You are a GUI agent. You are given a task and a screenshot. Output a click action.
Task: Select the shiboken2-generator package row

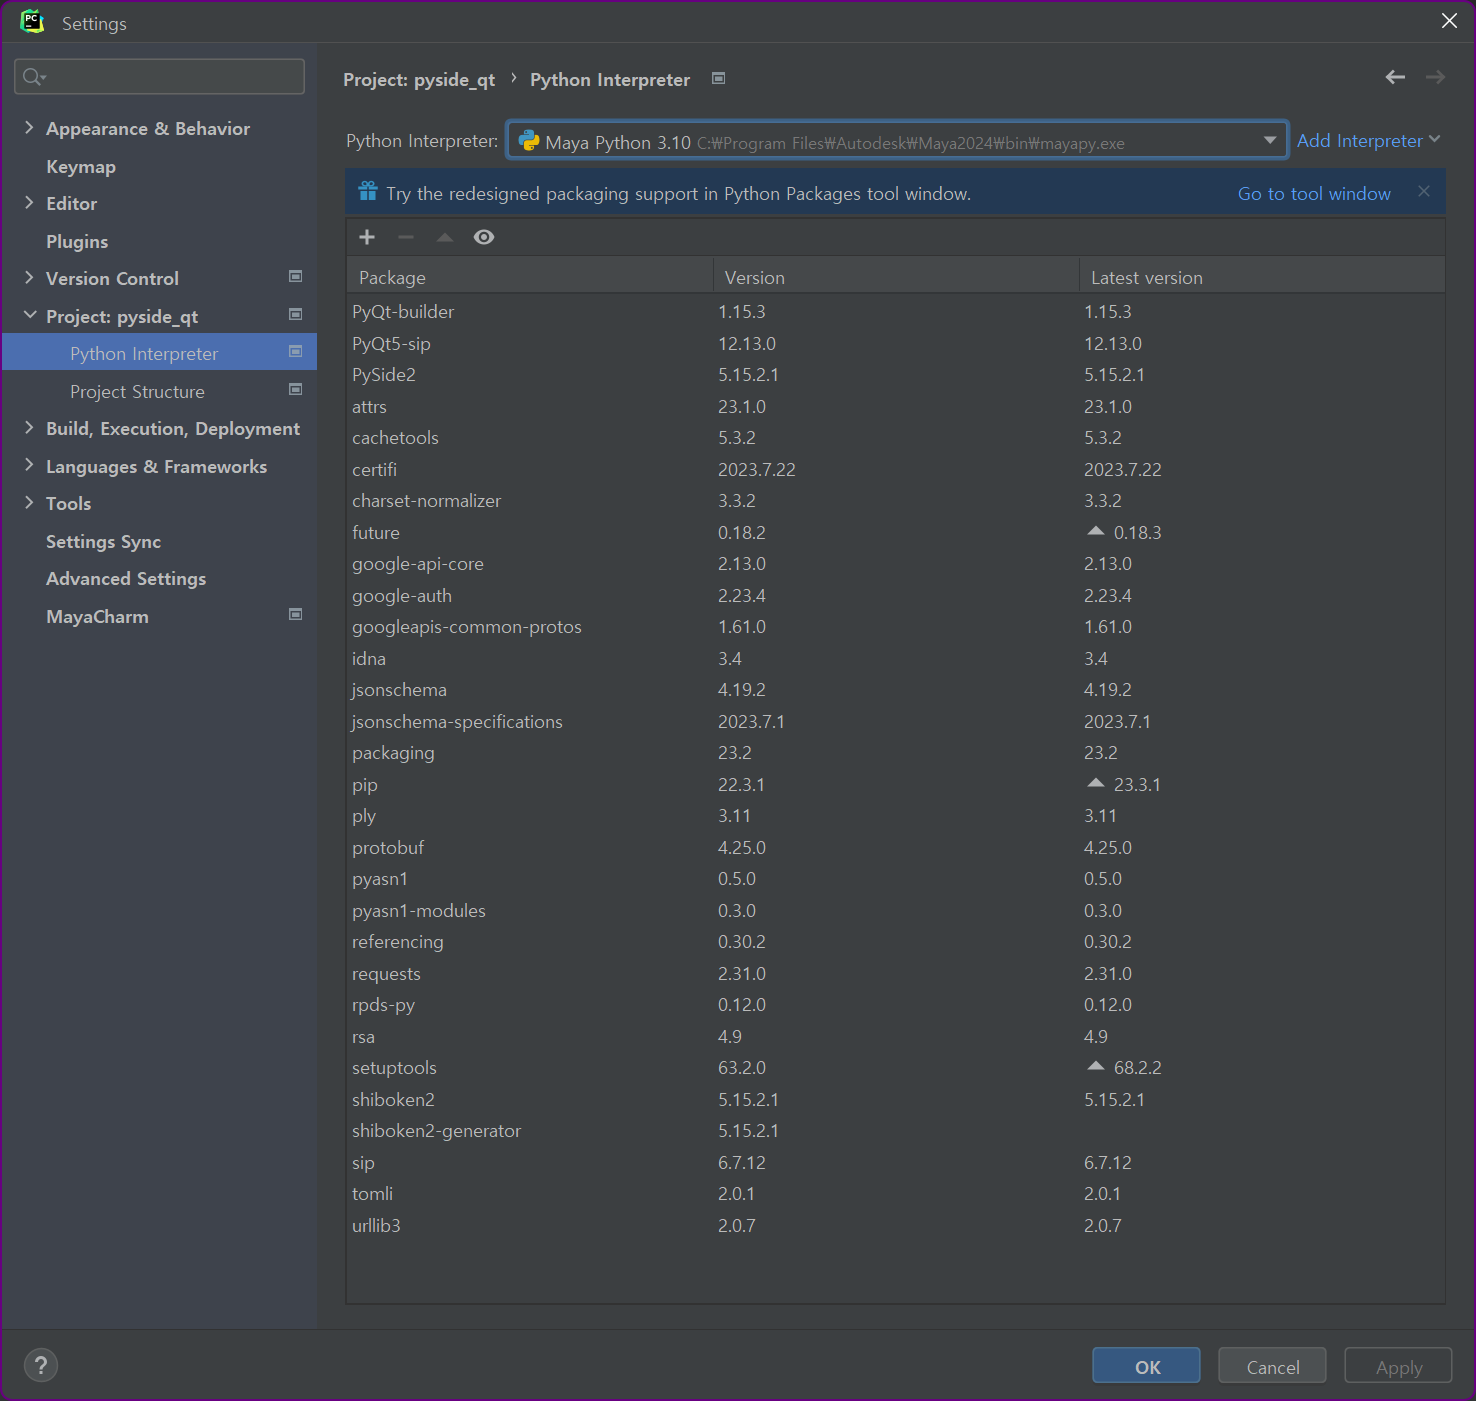coord(895,1131)
